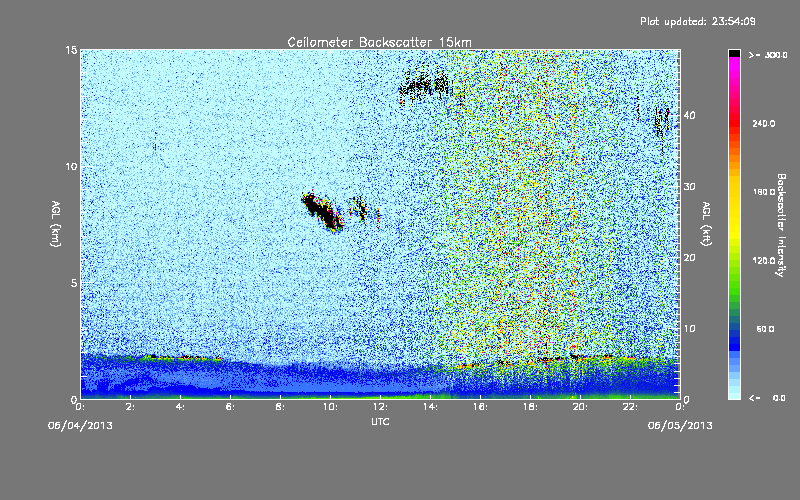Select the end date "06/05/2013"
The width and height of the screenshot is (800, 500).
click(x=680, y=426)
